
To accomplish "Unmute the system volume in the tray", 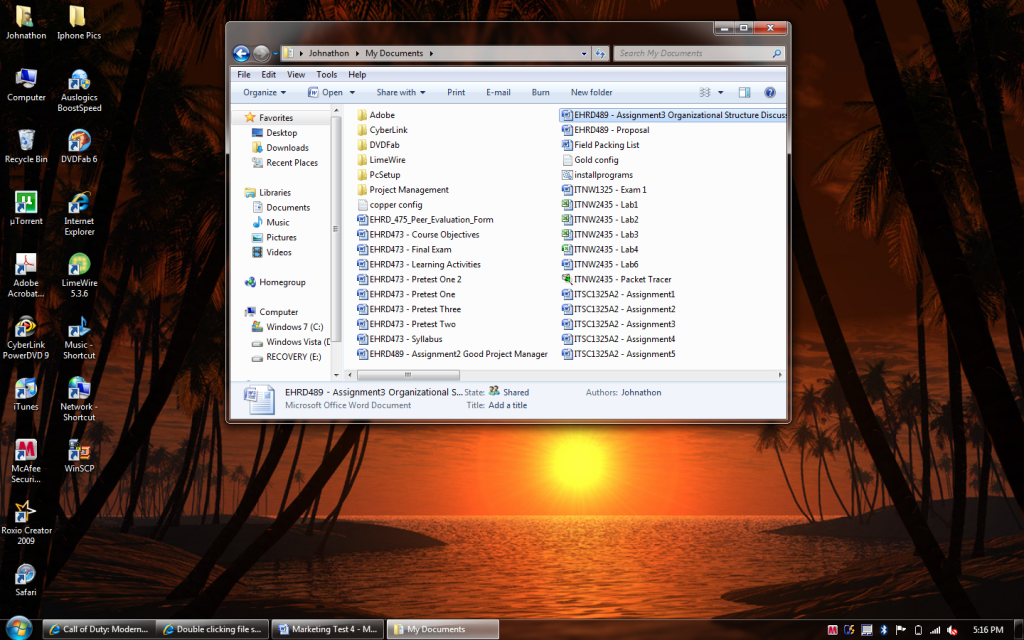I will coord(952,629).
